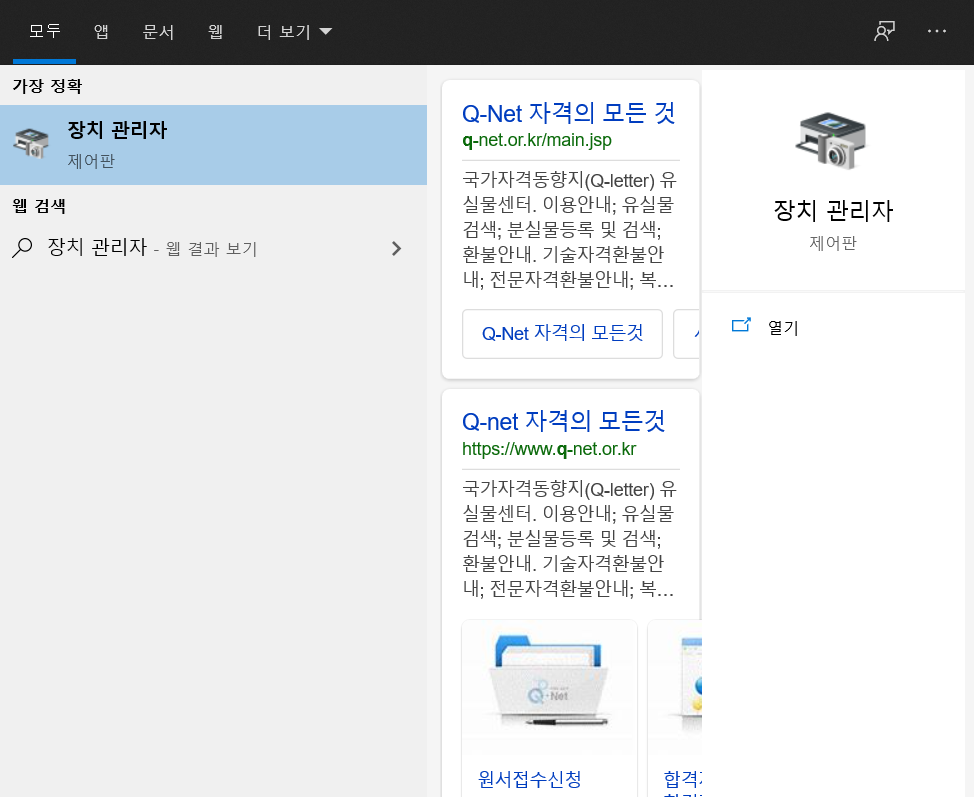
Task: Click the q-net.or.kr/main.jsp URL
Action: 537,140
